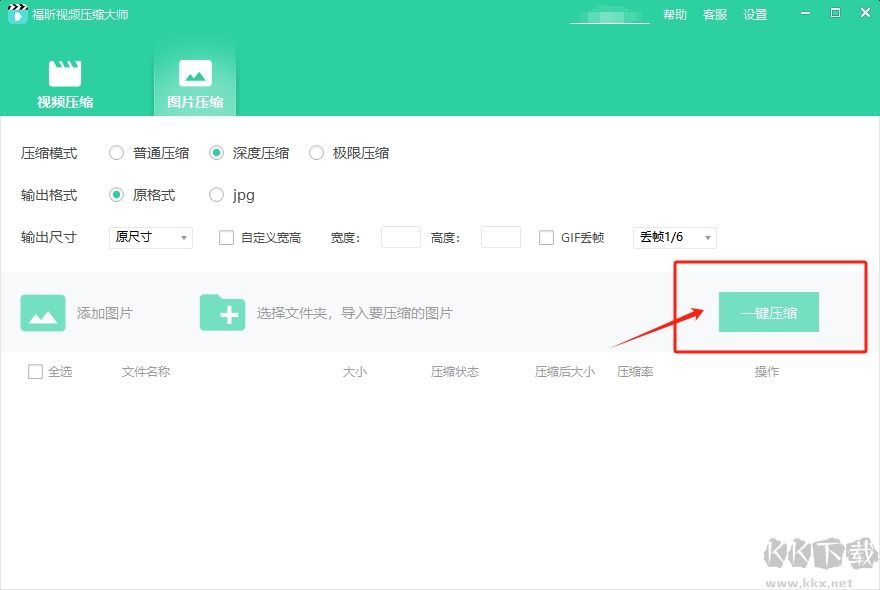This screenshot has width=880, height=590.
Task: Enable the 自定义宽高 checkbox
Action: click(226, 238)
